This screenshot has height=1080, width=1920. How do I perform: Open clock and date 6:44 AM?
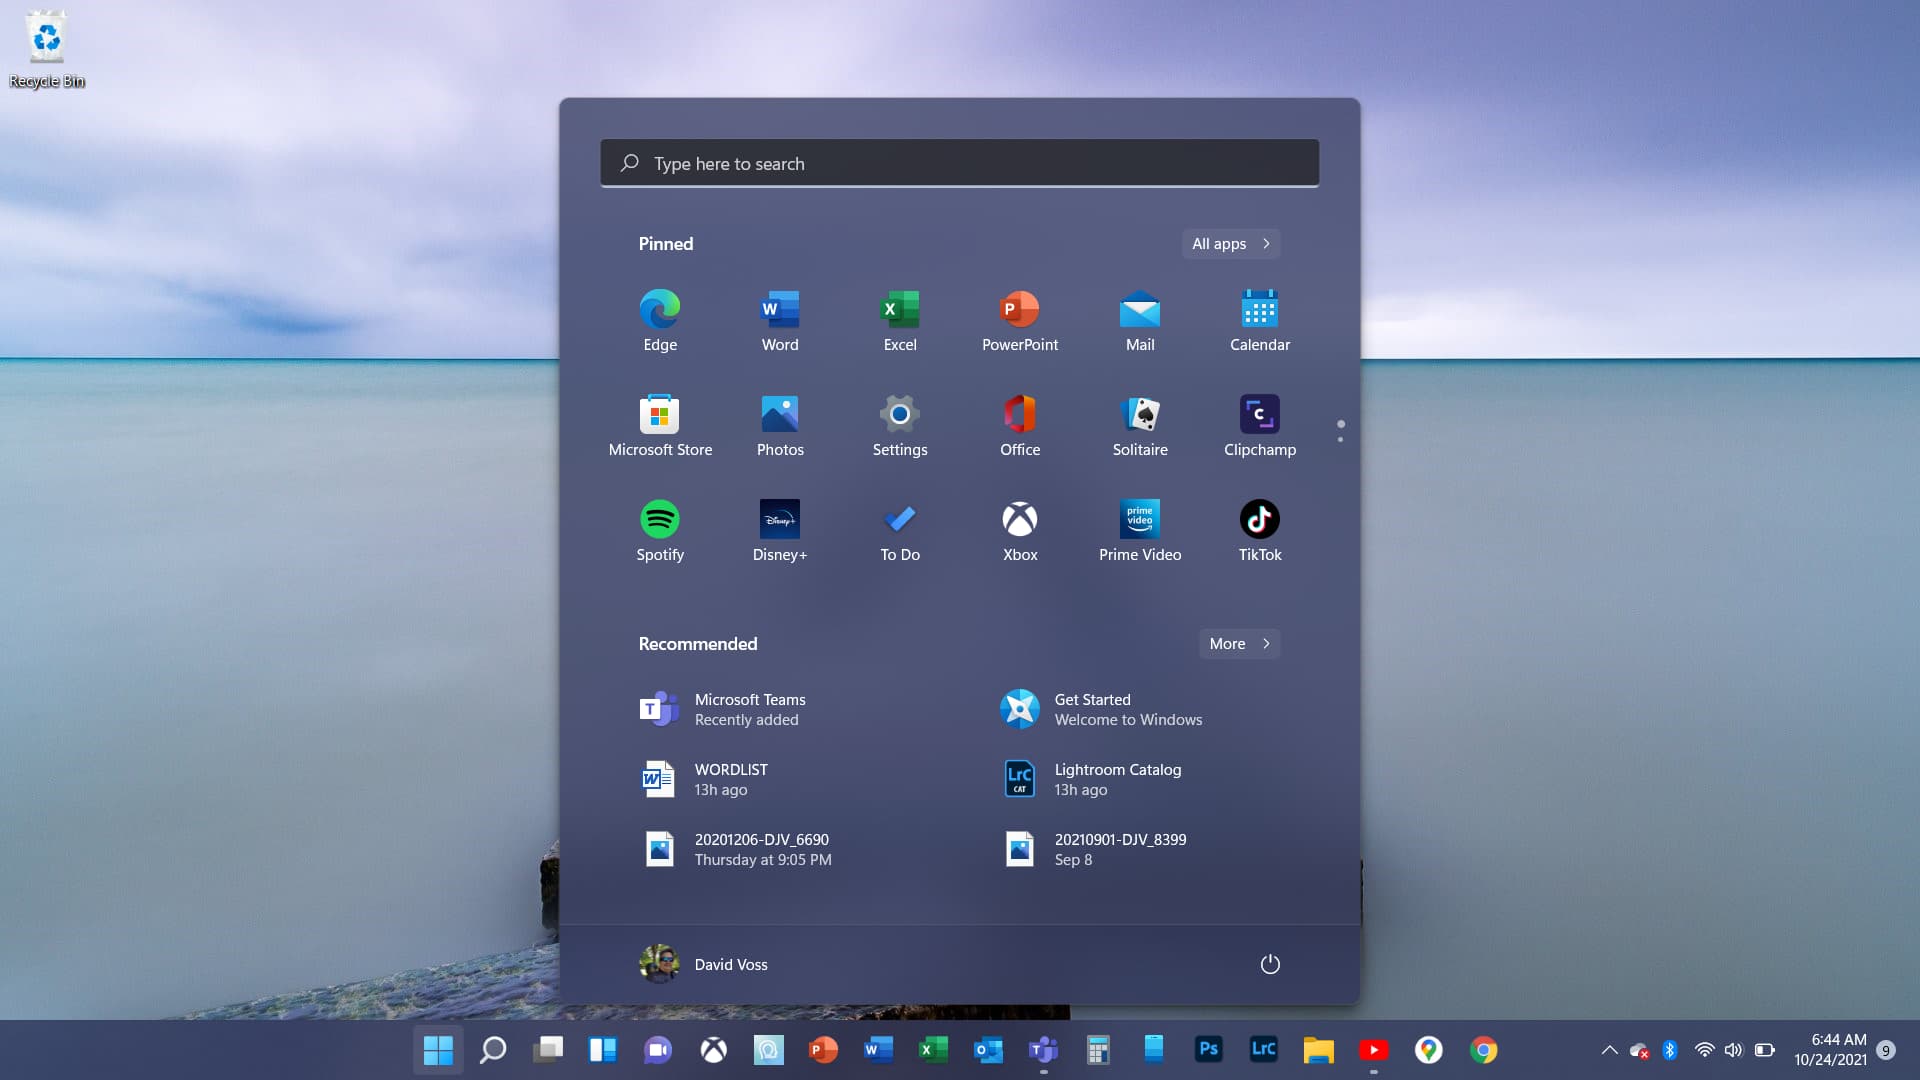tap(1830, 1050)
